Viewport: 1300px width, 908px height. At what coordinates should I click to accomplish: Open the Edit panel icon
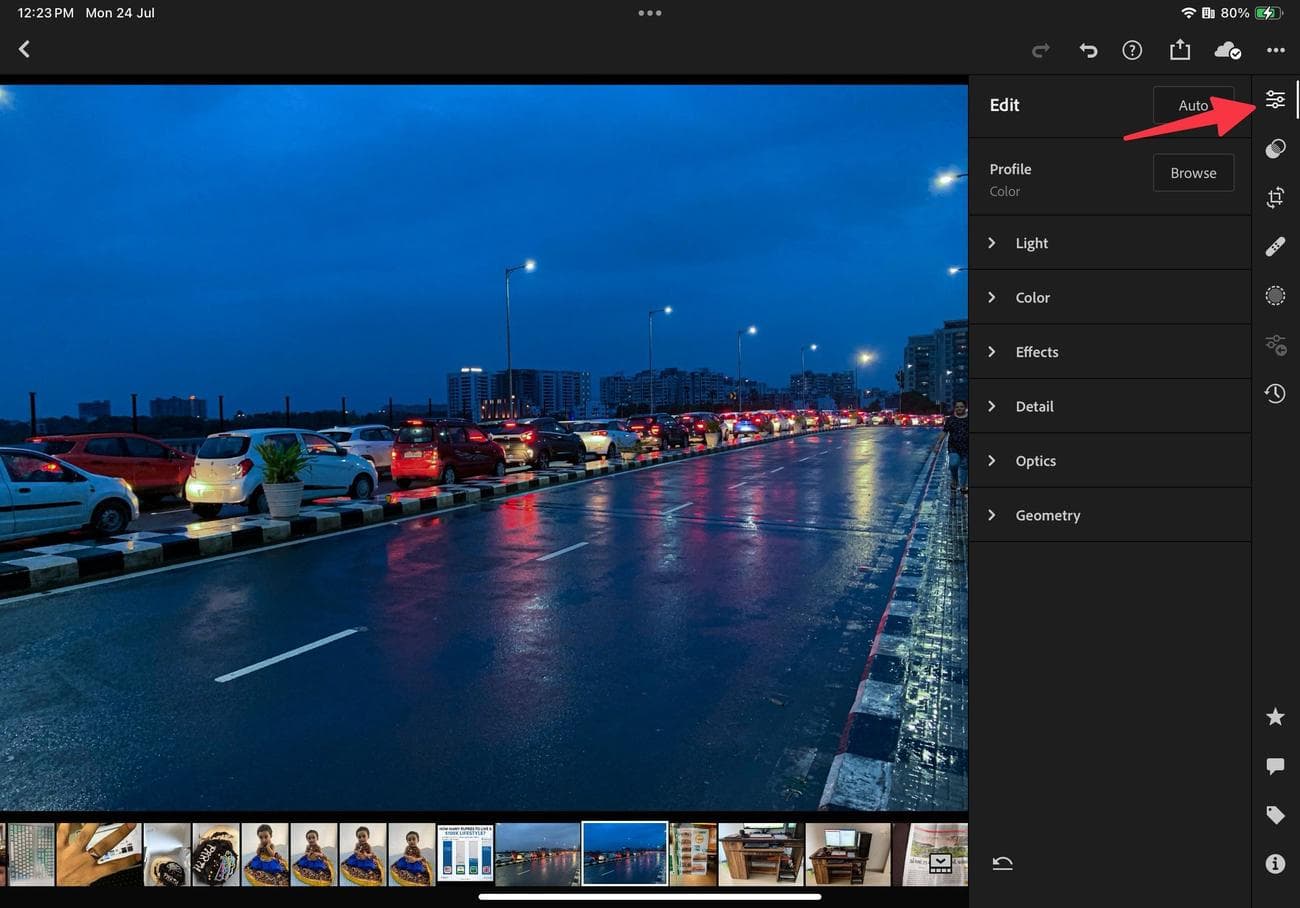pyautogui.click(x=1274, y=99)
